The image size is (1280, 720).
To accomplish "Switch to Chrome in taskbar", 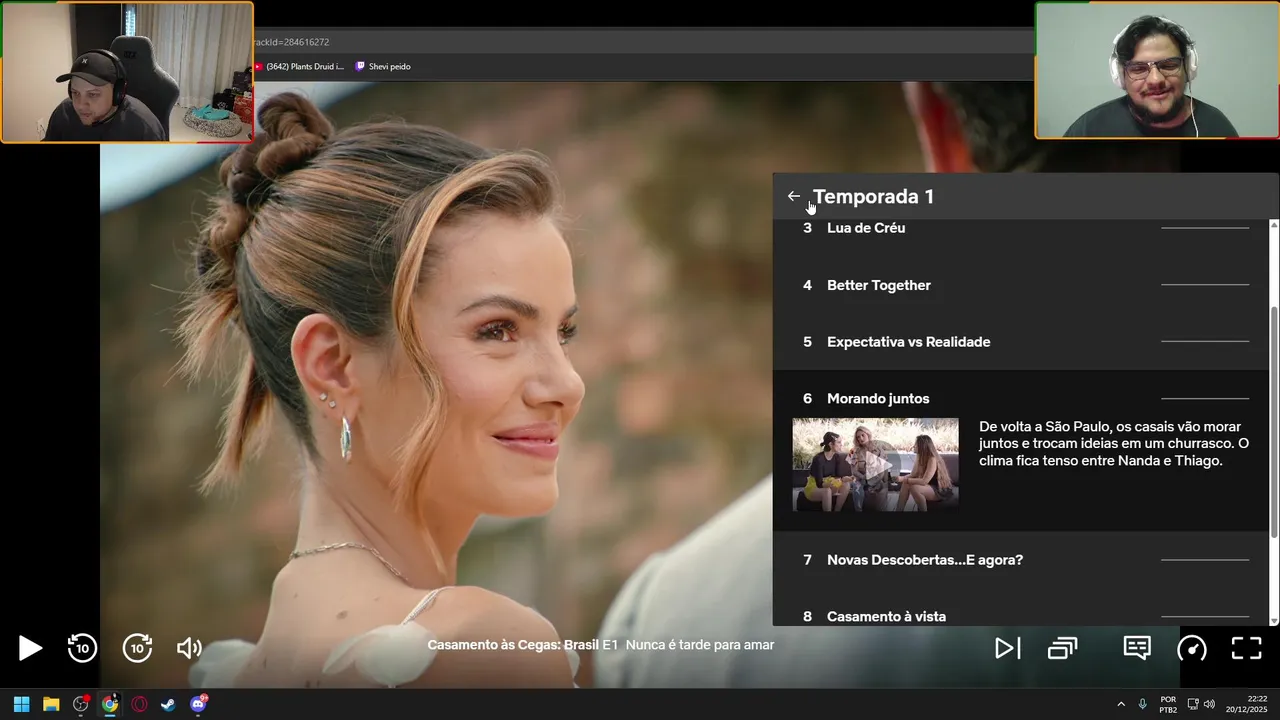I will 110,704.
